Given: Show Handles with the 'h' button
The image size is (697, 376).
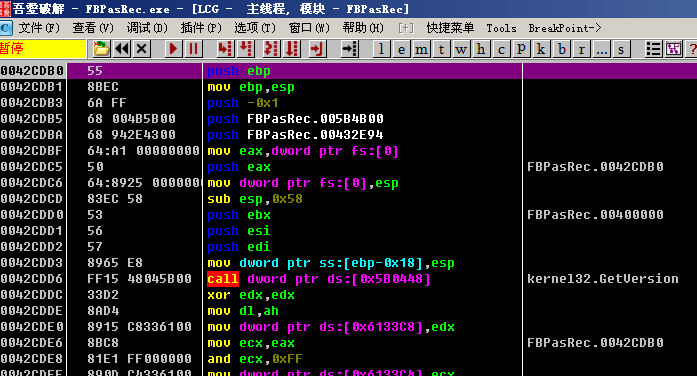Looking at the screenshot, I should 481,48.
